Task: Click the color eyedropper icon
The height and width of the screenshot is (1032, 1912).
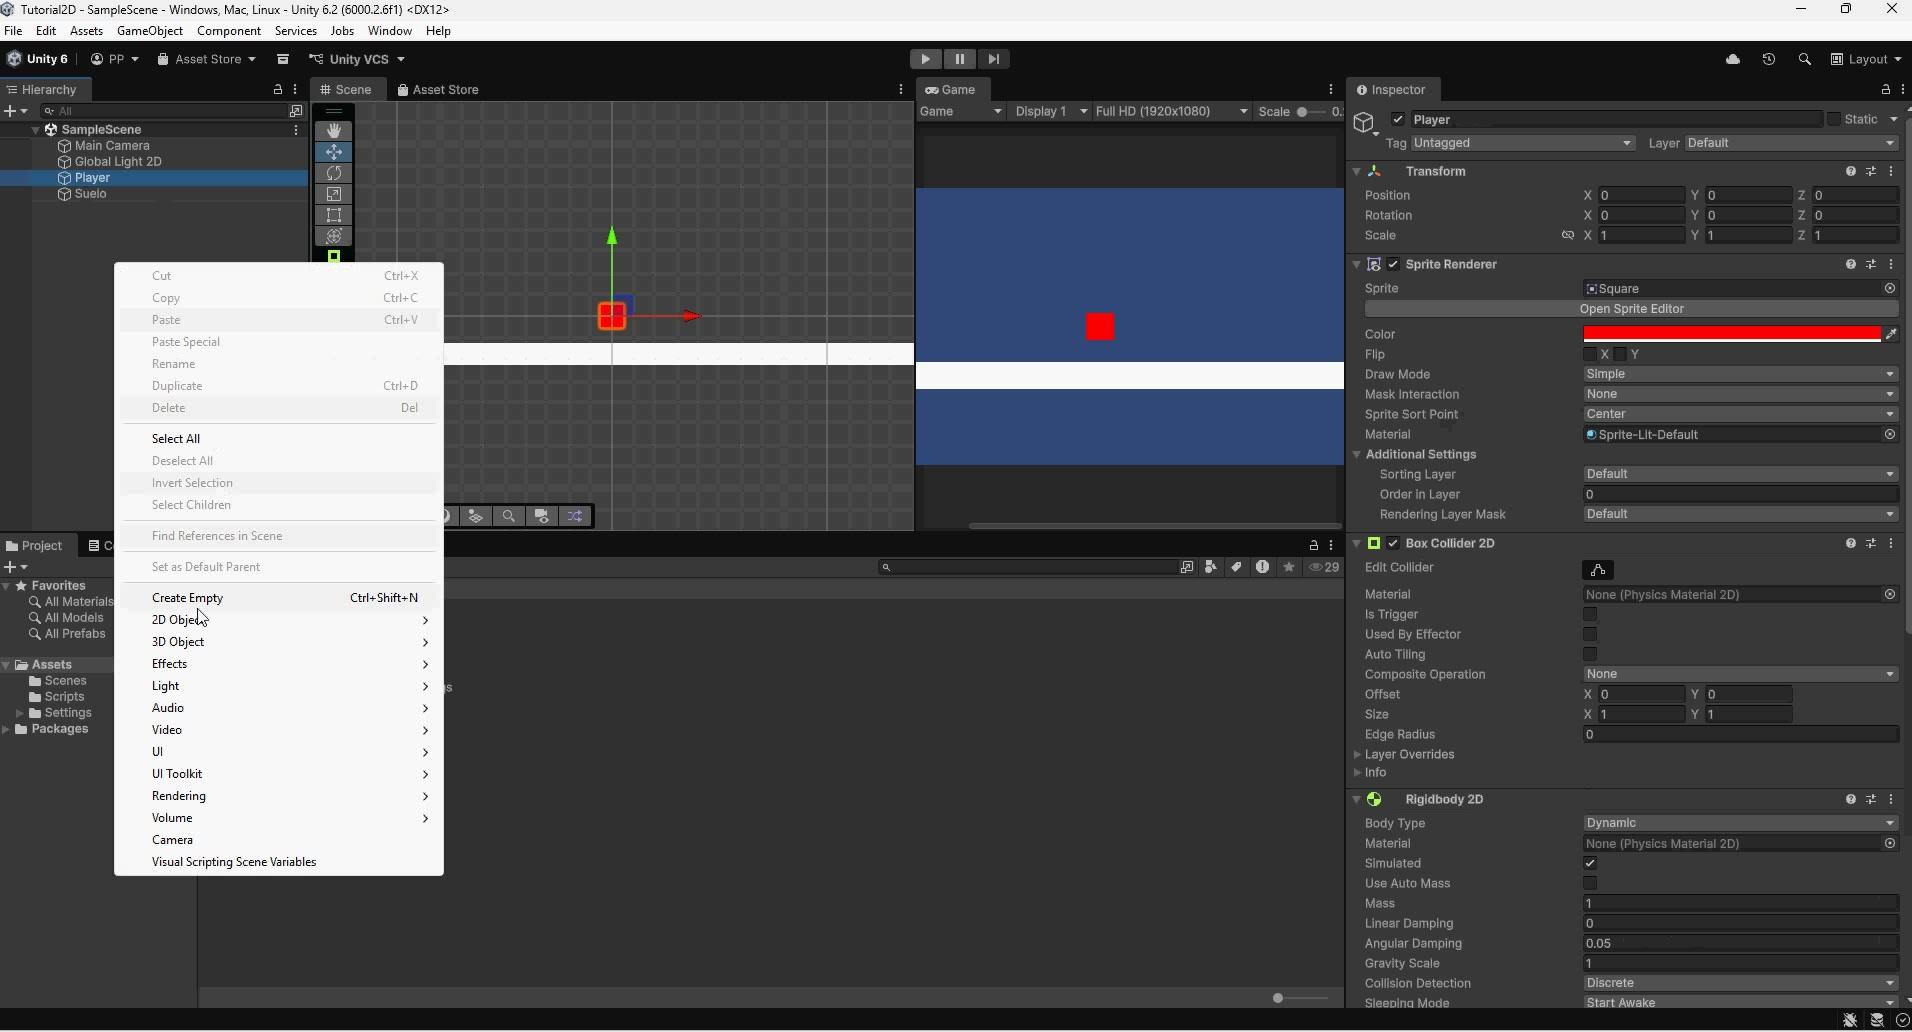Action: tap(1890, 334)
